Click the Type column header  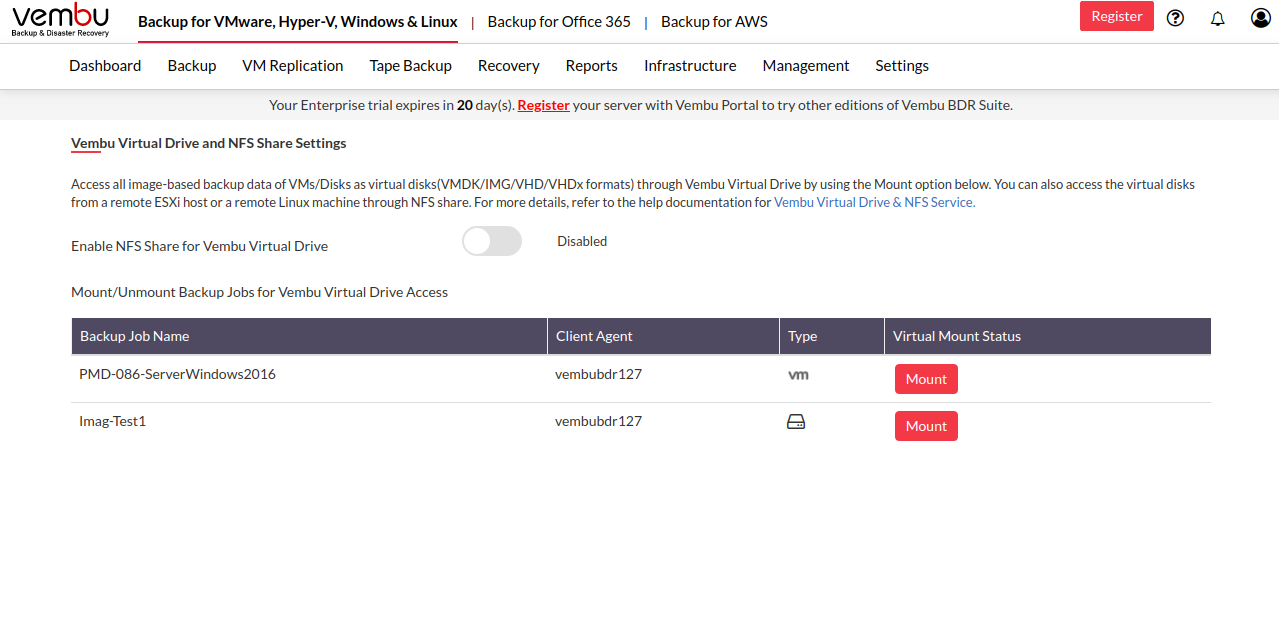[832, 336]
